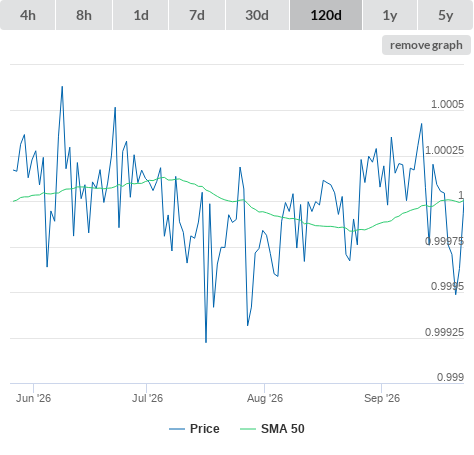Switch chart to 1y range

point(390,15)
